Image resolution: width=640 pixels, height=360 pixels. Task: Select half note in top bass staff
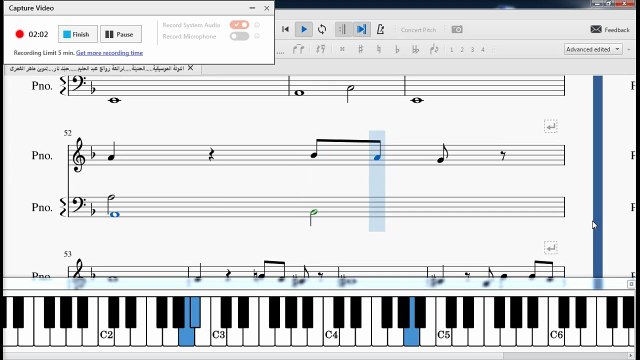point(350,89)
